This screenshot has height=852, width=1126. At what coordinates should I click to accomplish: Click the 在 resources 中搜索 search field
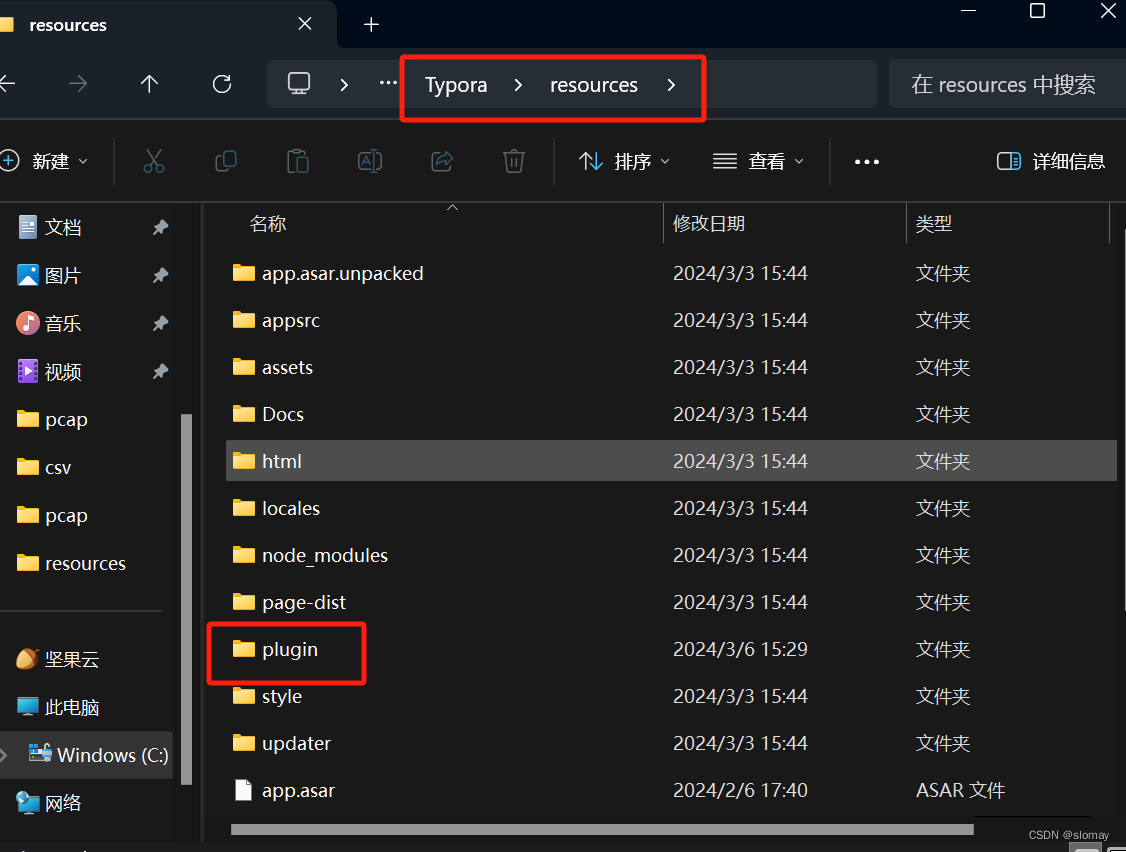[x=1005, y=84]
